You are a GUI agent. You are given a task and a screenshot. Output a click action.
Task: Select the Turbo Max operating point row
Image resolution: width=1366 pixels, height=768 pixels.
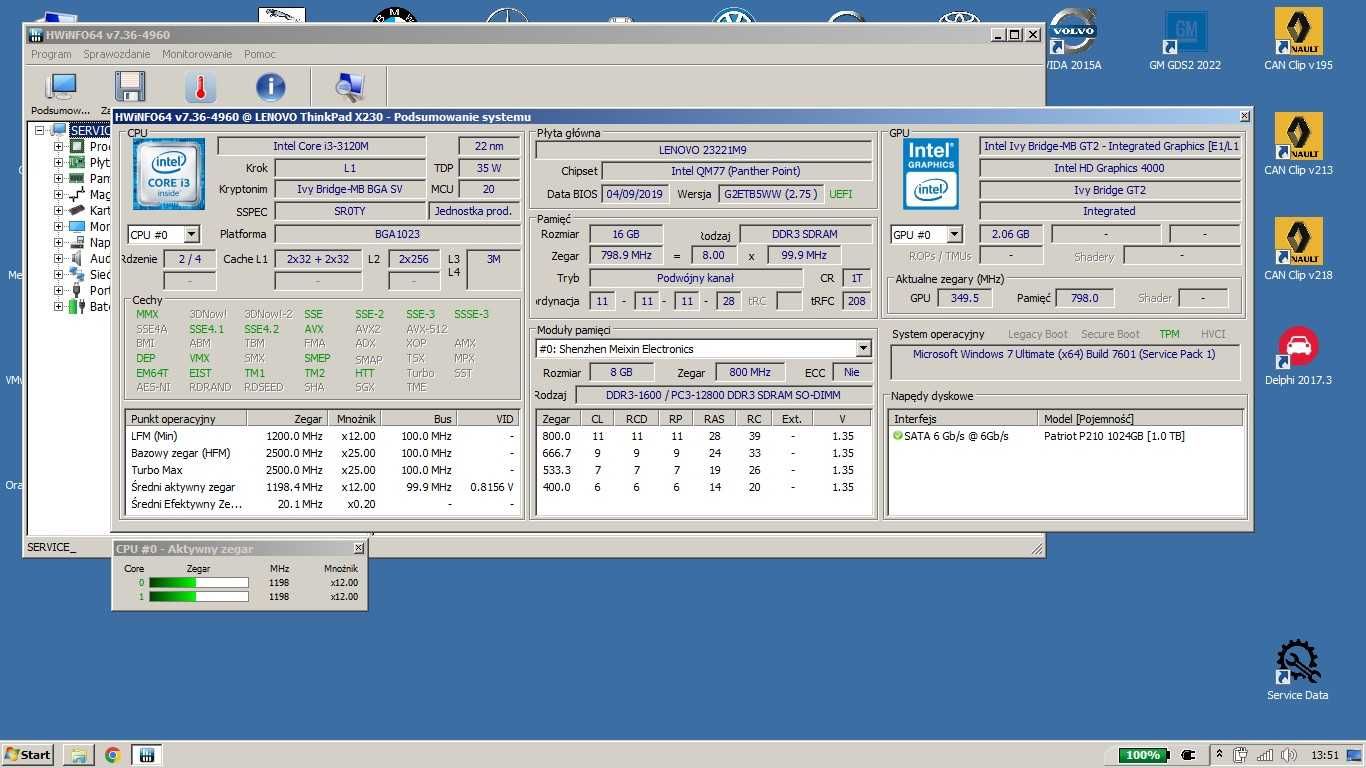point(322,470)
